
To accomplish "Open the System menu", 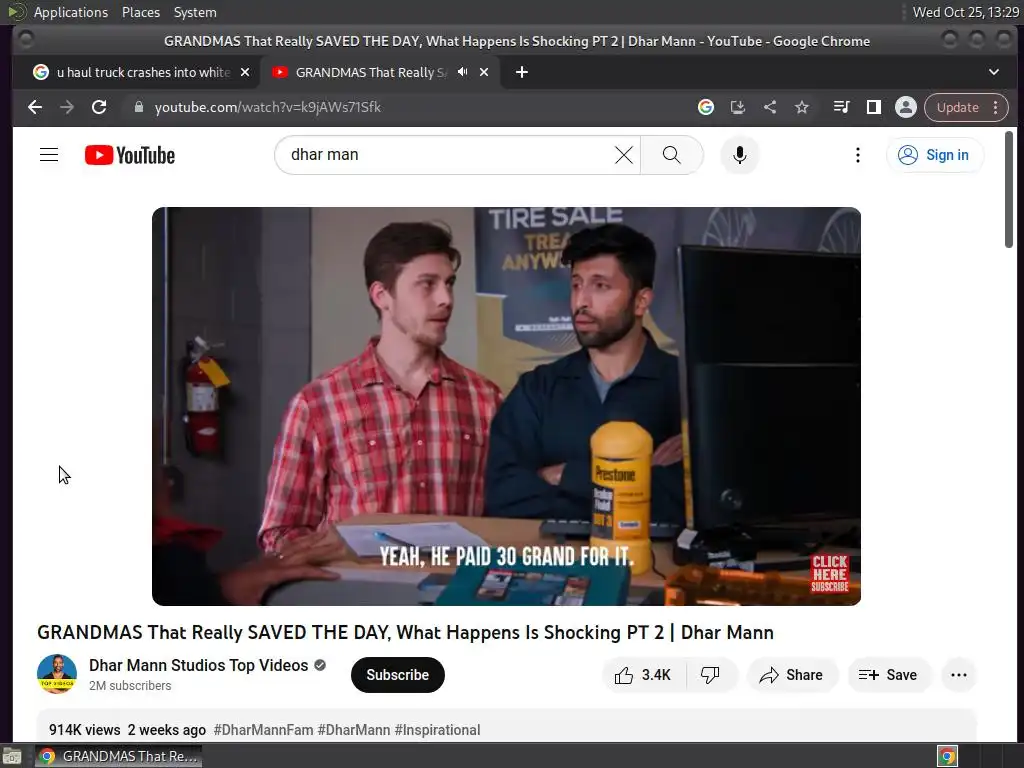I will (195, 12).
